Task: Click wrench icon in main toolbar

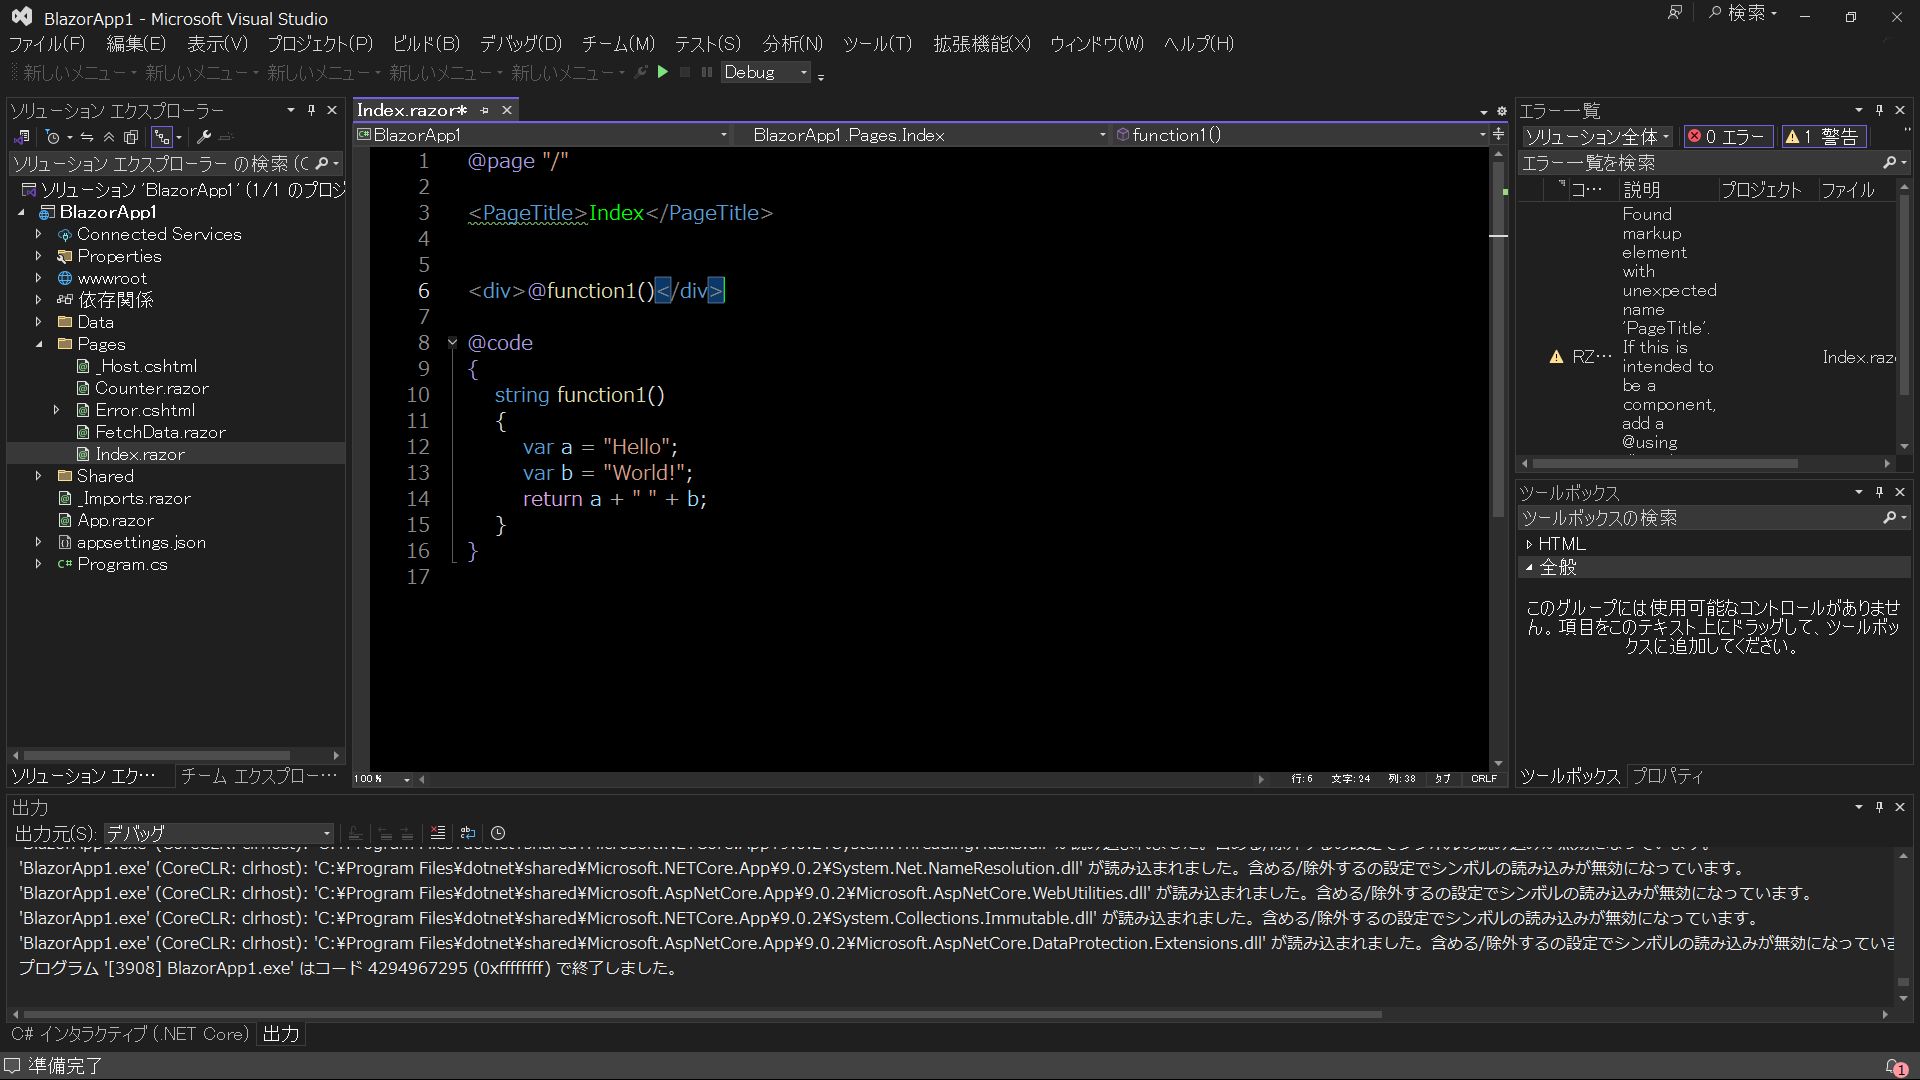Action: (641, 72)
